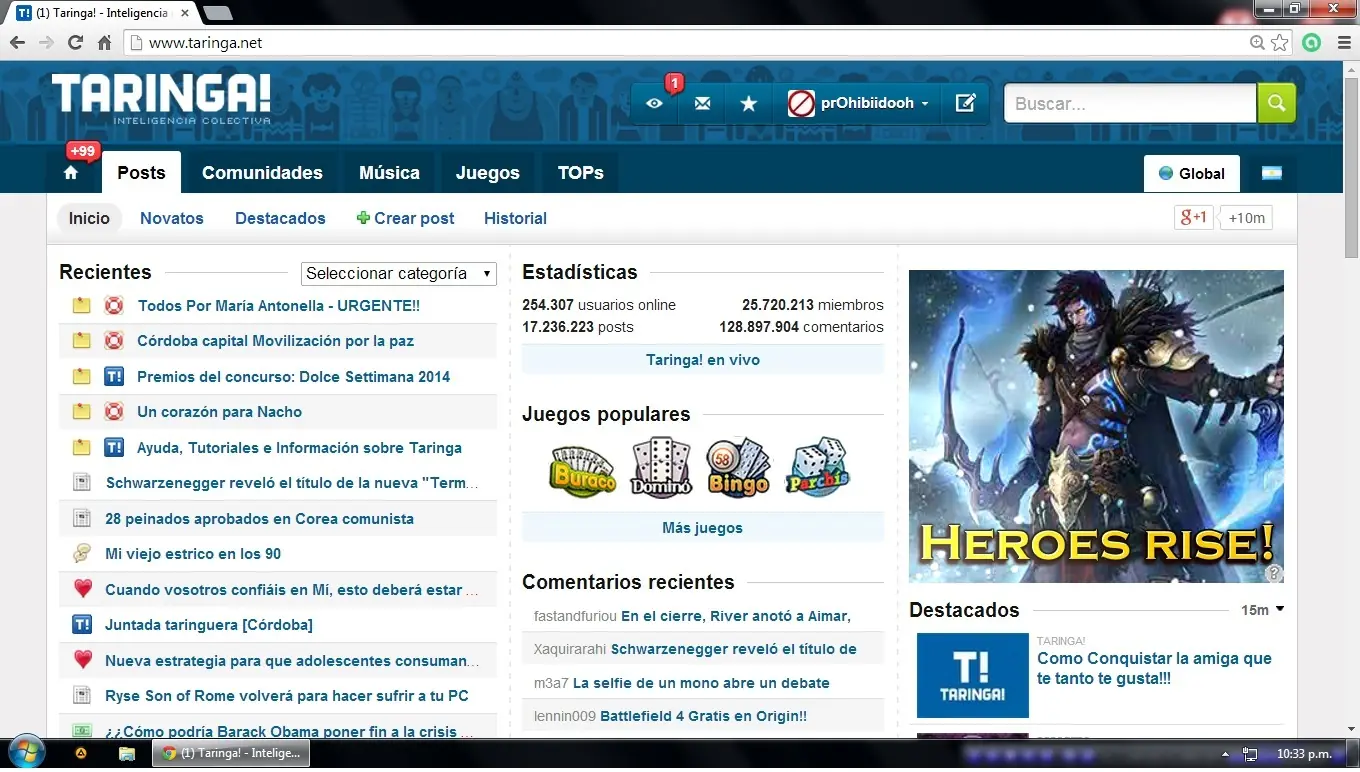Click the Heroes Rise advertisement banner
Image resolution: width=1360 pixels, height=772 pixels.
tap(1096, 426)
